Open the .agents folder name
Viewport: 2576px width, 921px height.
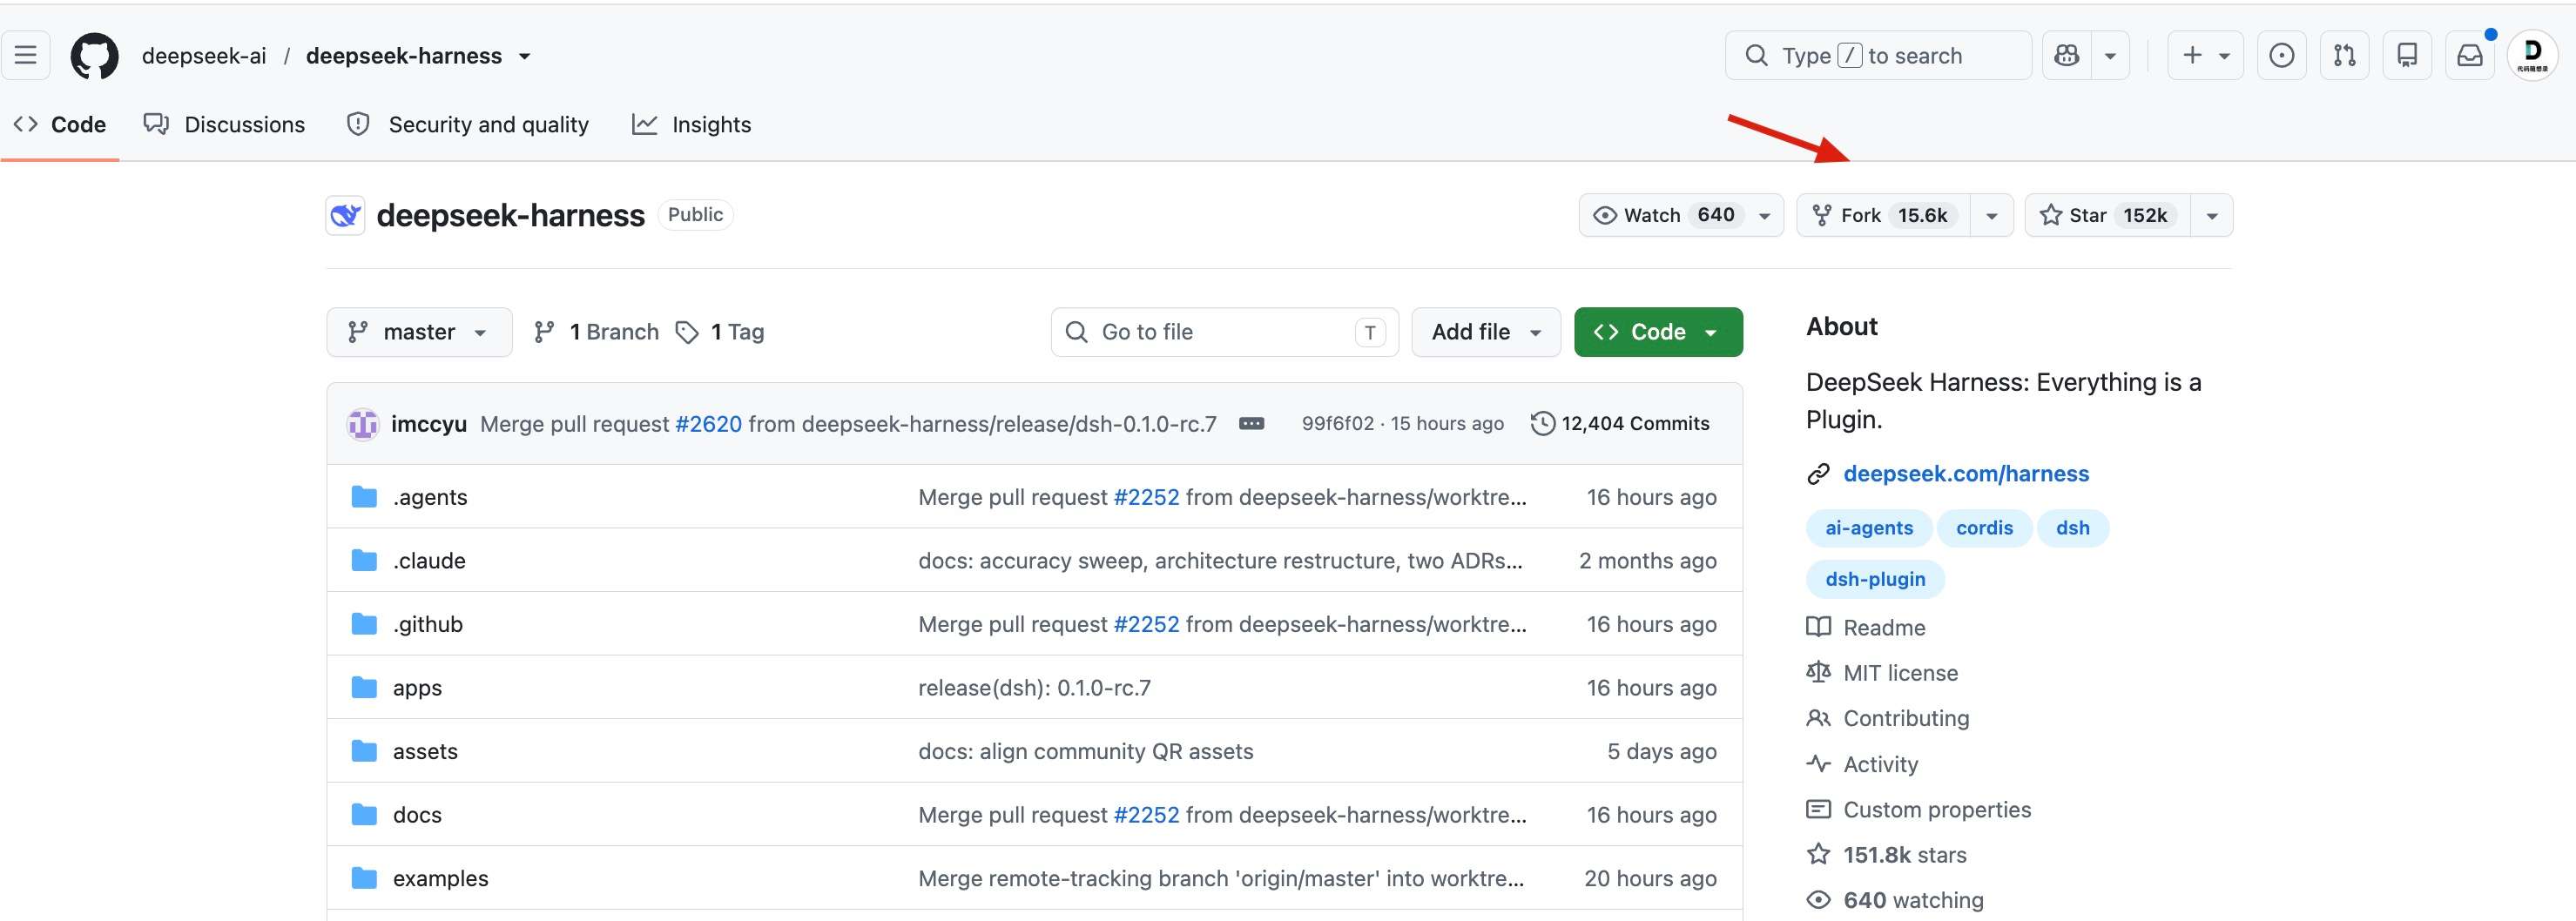pyautogui.click(x=430, y=497)
